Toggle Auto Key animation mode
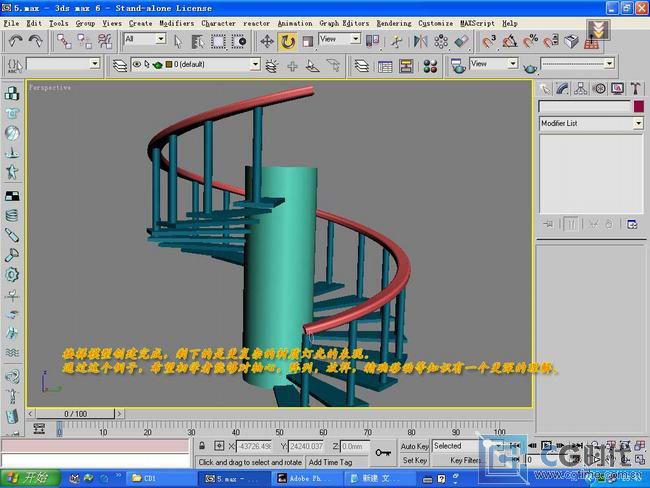This screenshot has width=650, height=488. [415, 446]
